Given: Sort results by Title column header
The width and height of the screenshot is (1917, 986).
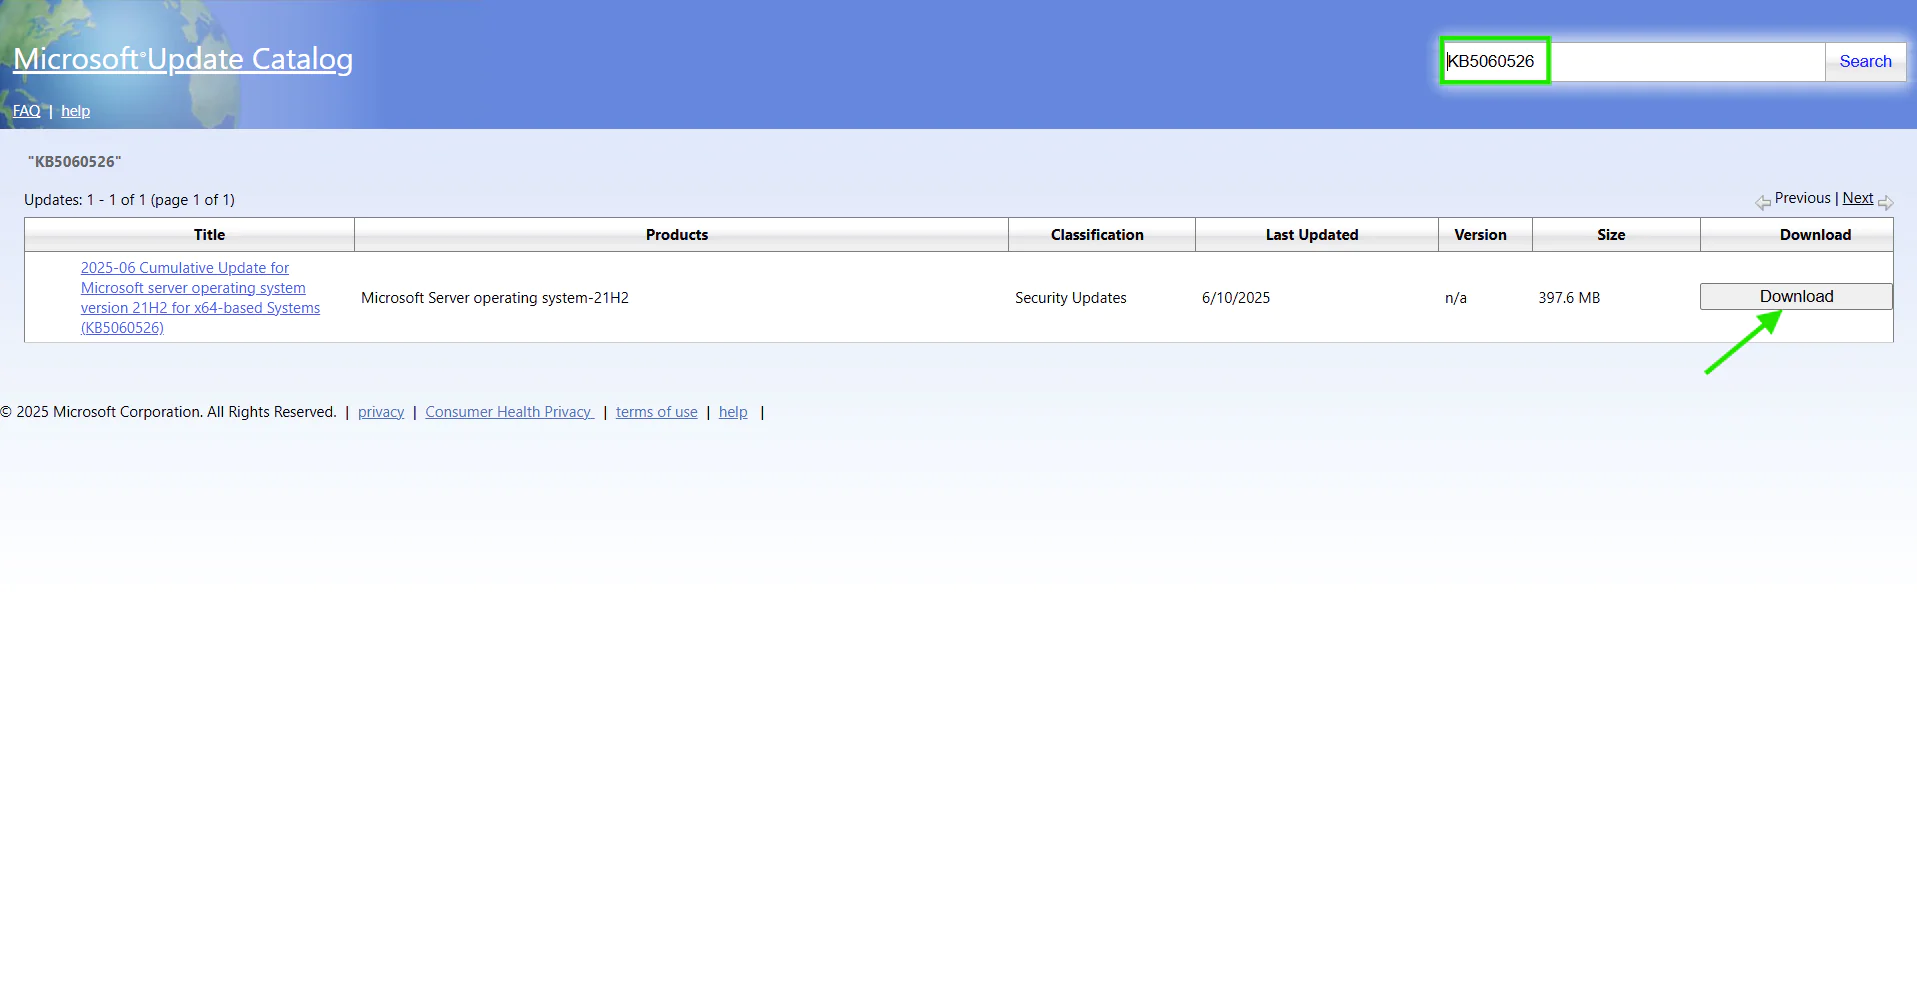Looking at the screenshot, I should (209, 235).
